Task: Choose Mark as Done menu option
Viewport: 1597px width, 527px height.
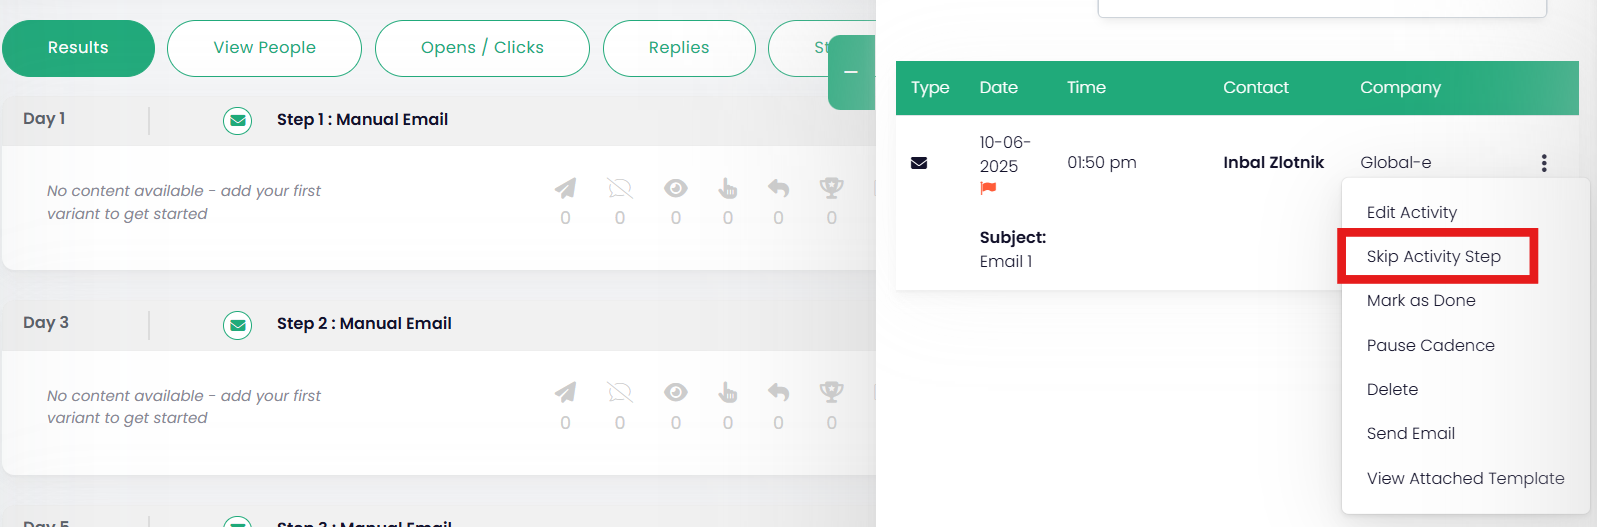Action: click(1421, 301)
